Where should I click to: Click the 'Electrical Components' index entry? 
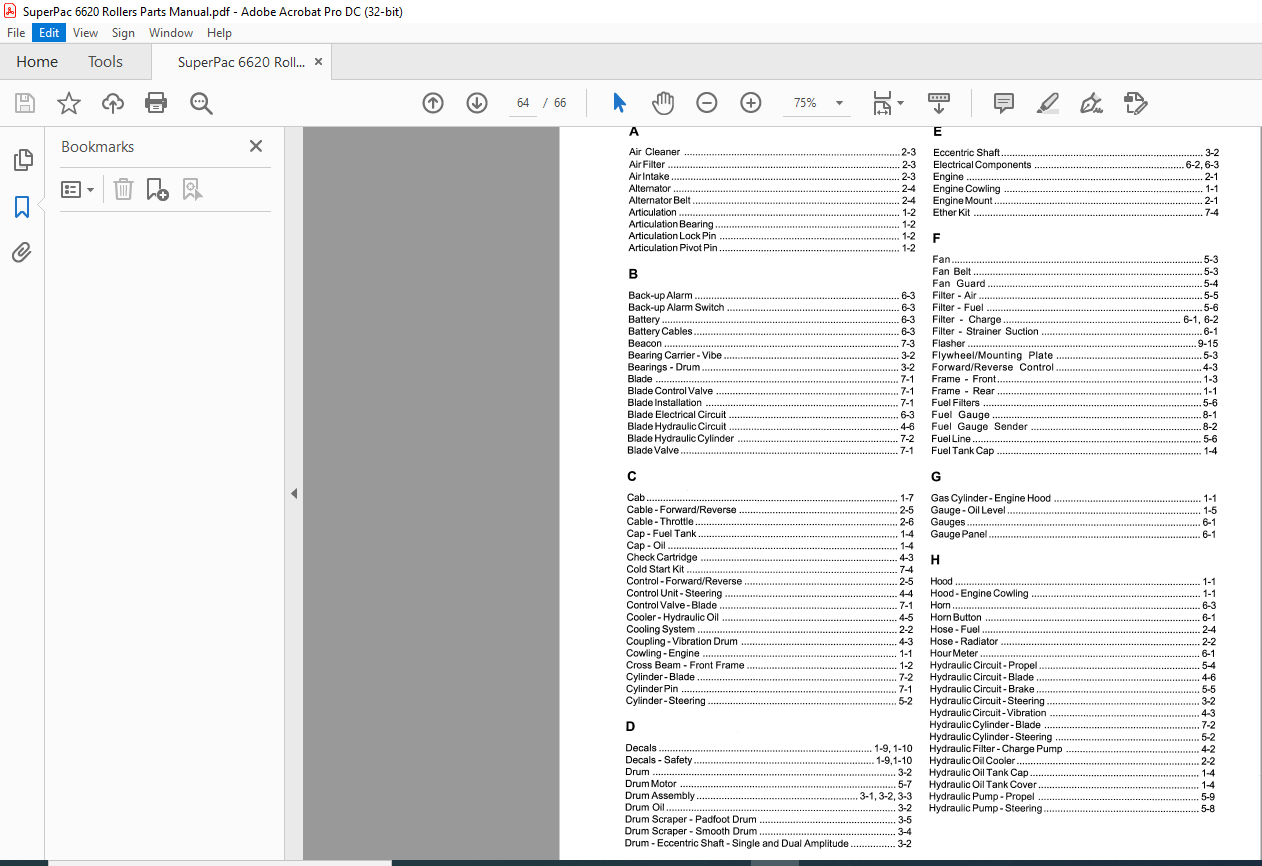(1076, 165)
